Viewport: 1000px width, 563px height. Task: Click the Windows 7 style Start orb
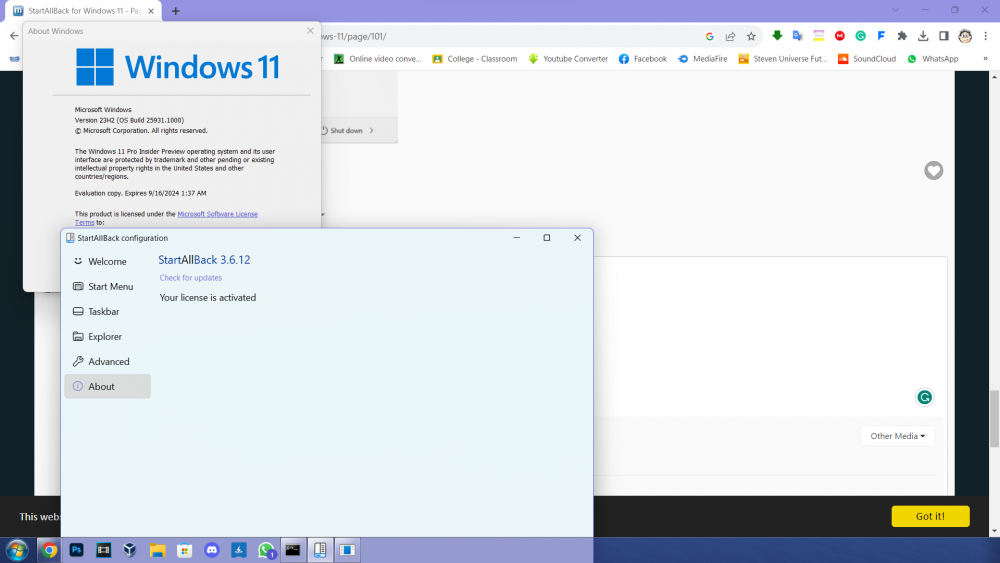point(17,550)
